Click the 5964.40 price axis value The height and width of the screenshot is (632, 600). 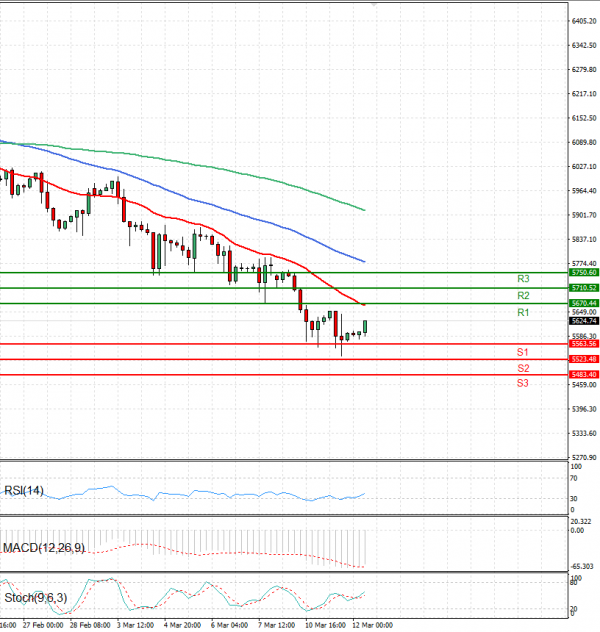click(x=584, y=191)
